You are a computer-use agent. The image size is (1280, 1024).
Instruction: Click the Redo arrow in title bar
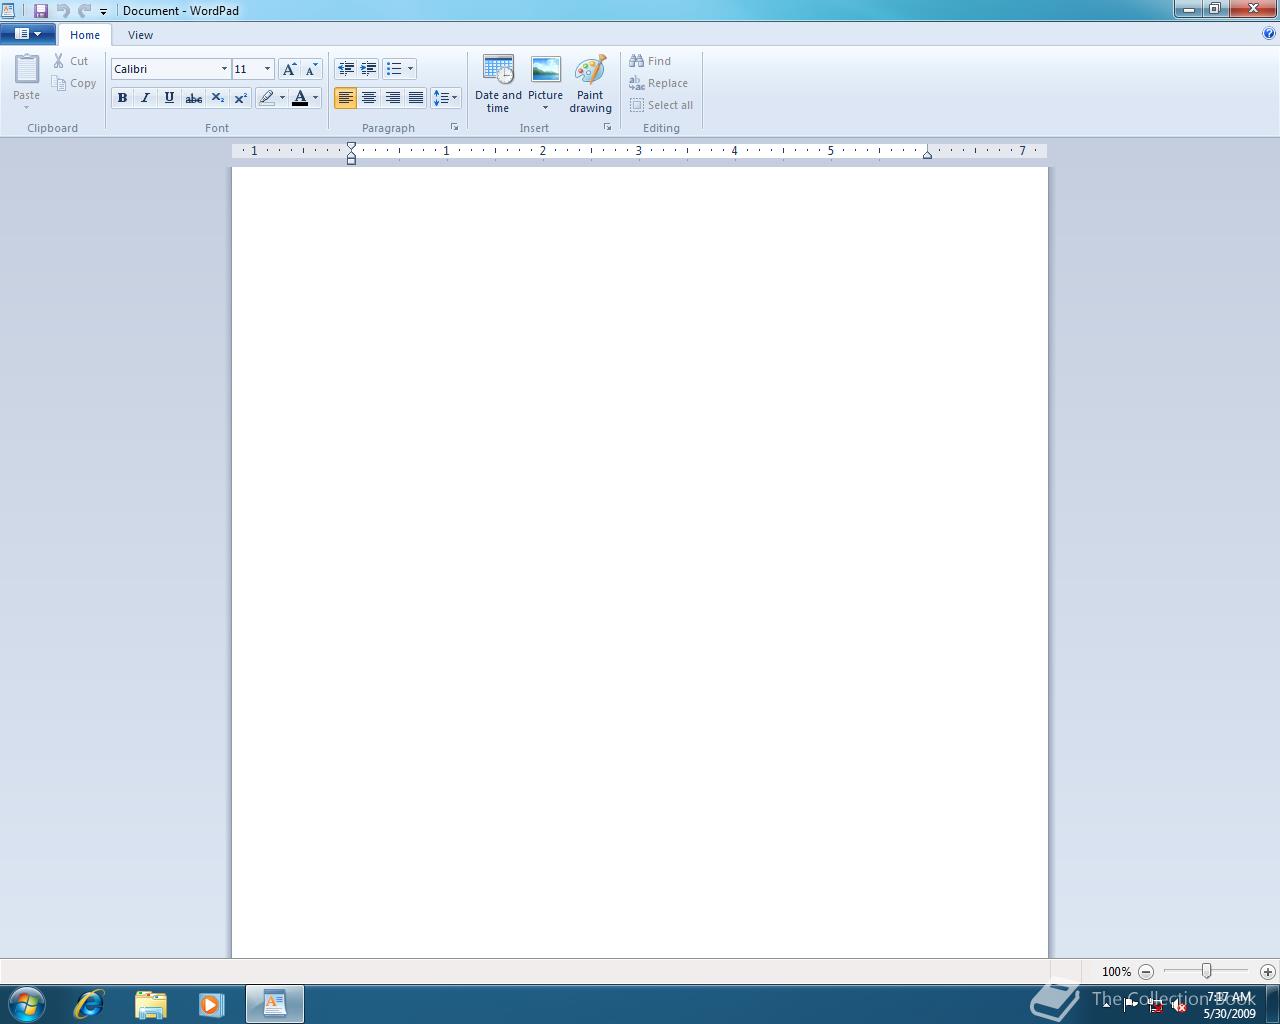(x=84, y=10)
